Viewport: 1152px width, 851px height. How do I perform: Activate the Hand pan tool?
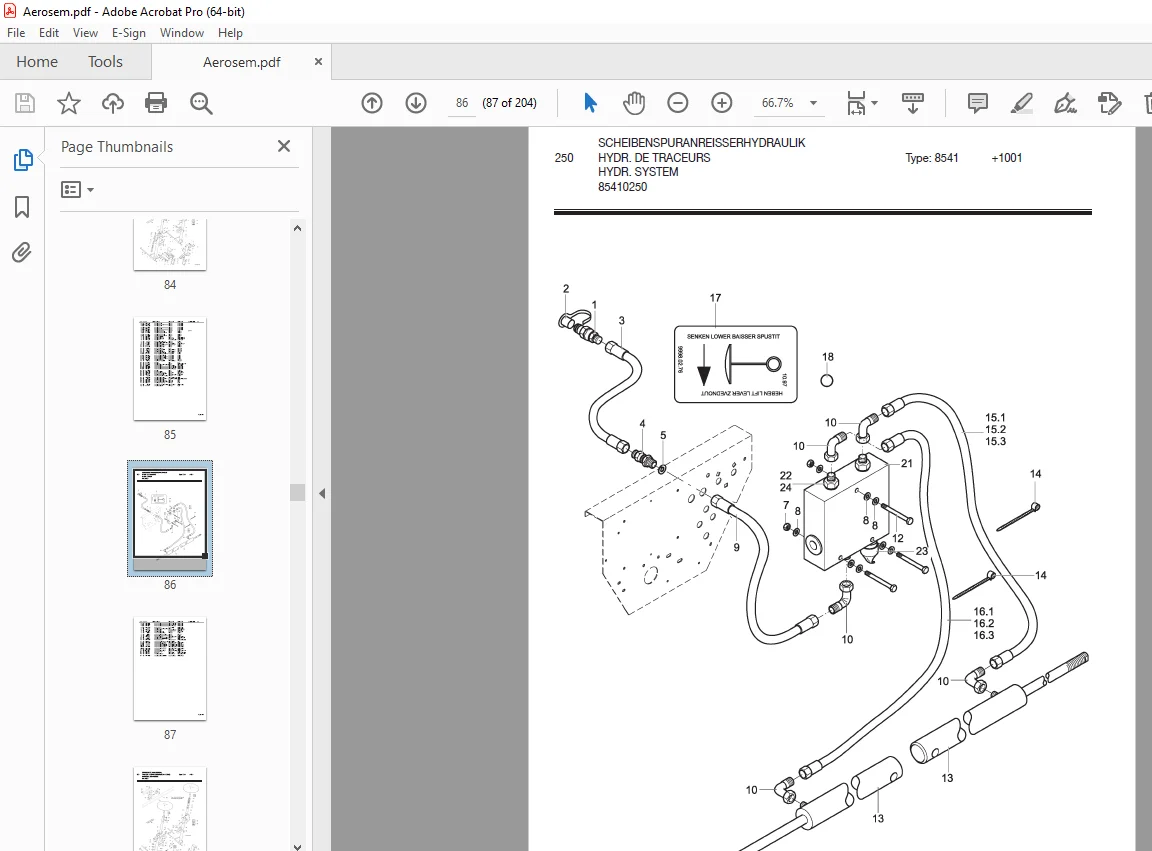coord(633,103)
